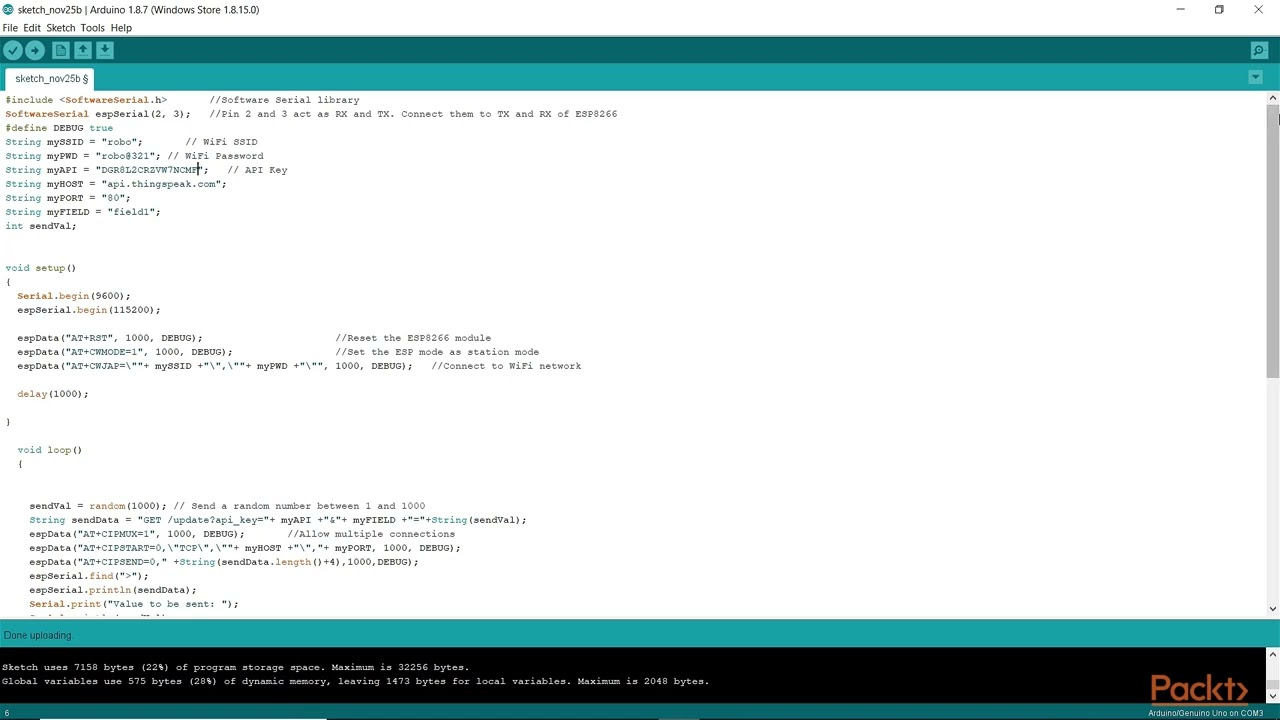Click the editor scrollbar down arrow
The width and height of the screenshot is (1280, 720).
(1272, 608)
